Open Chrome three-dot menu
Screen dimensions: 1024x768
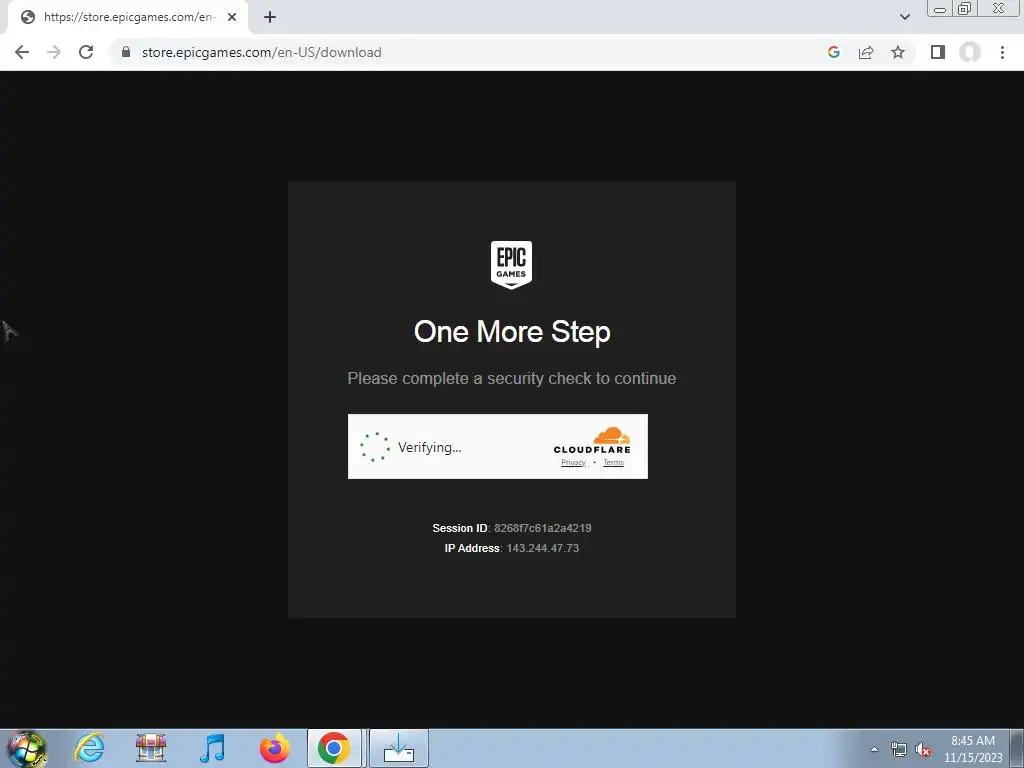click(x=1002, y=52)
